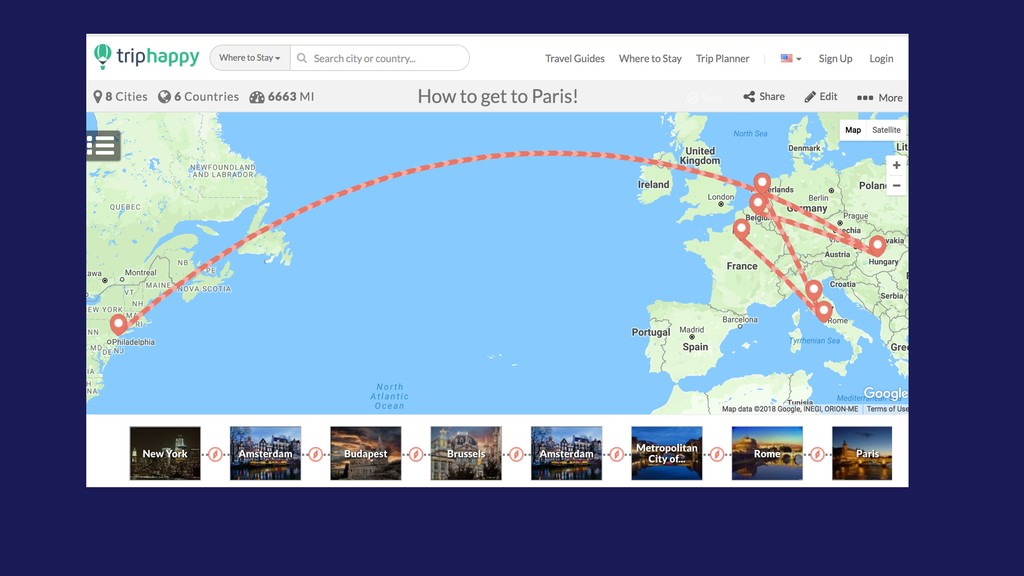Select the first Amsterdam thumbnail after New York
This screenshot has width=1024, height=576.
click(x=265, y=453)
